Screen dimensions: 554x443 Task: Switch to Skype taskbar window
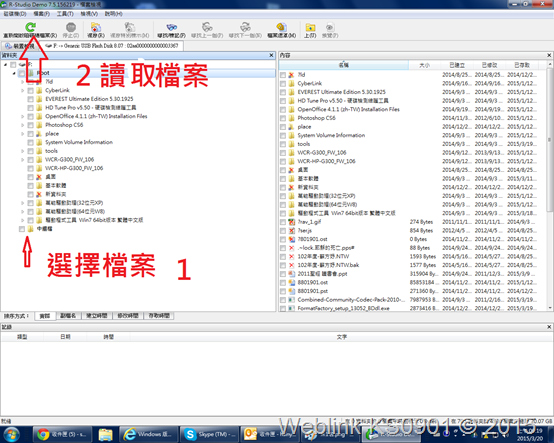(x=209, y=435)
